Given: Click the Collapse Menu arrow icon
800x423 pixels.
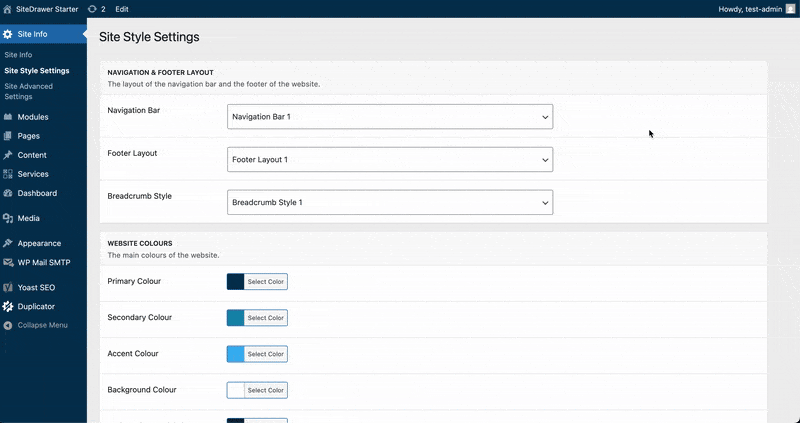Looking at the screenshot, I should click(8, 326).
